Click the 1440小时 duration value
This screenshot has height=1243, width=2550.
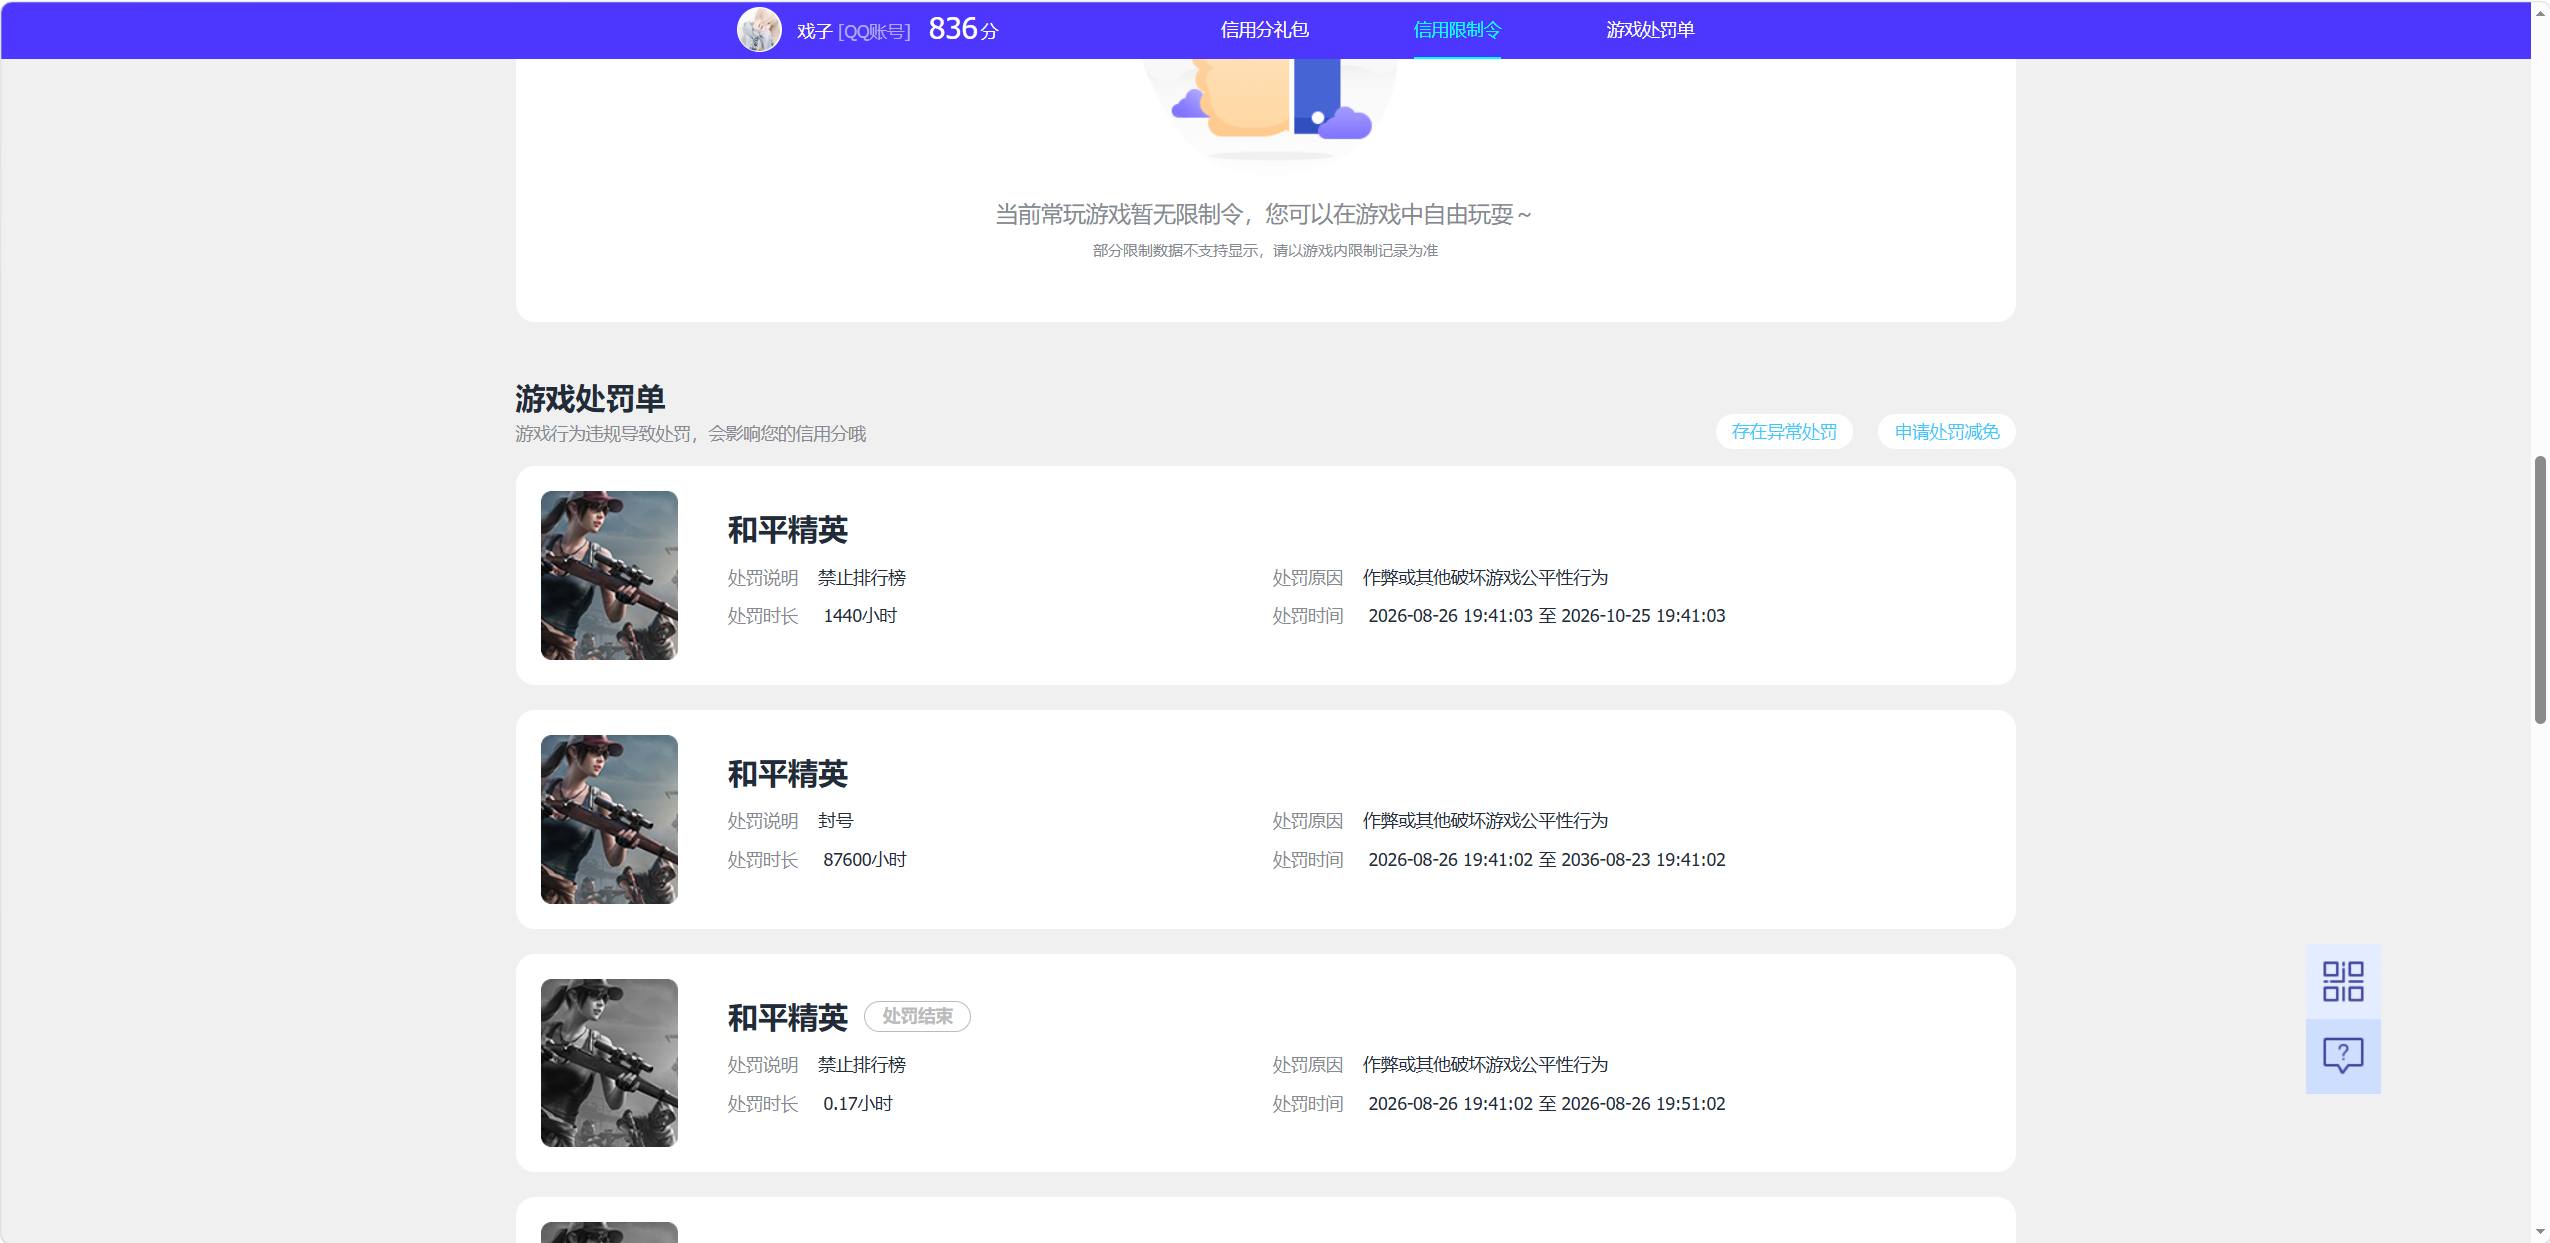pos(860,616)
